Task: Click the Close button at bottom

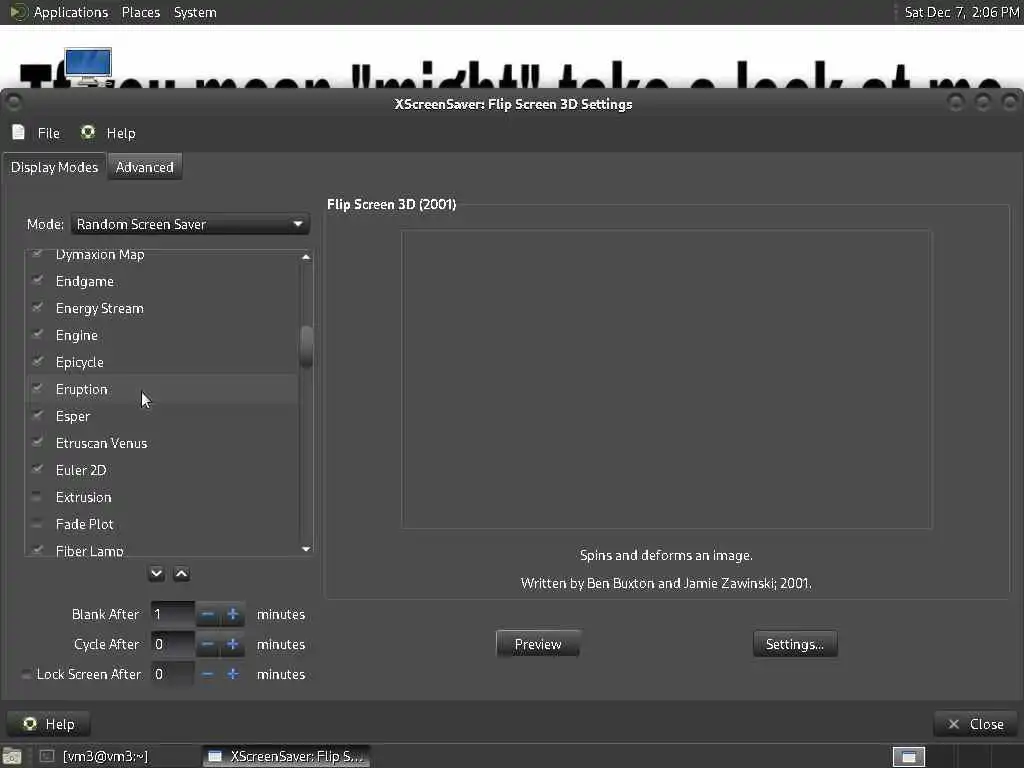Action: [976, 724]
